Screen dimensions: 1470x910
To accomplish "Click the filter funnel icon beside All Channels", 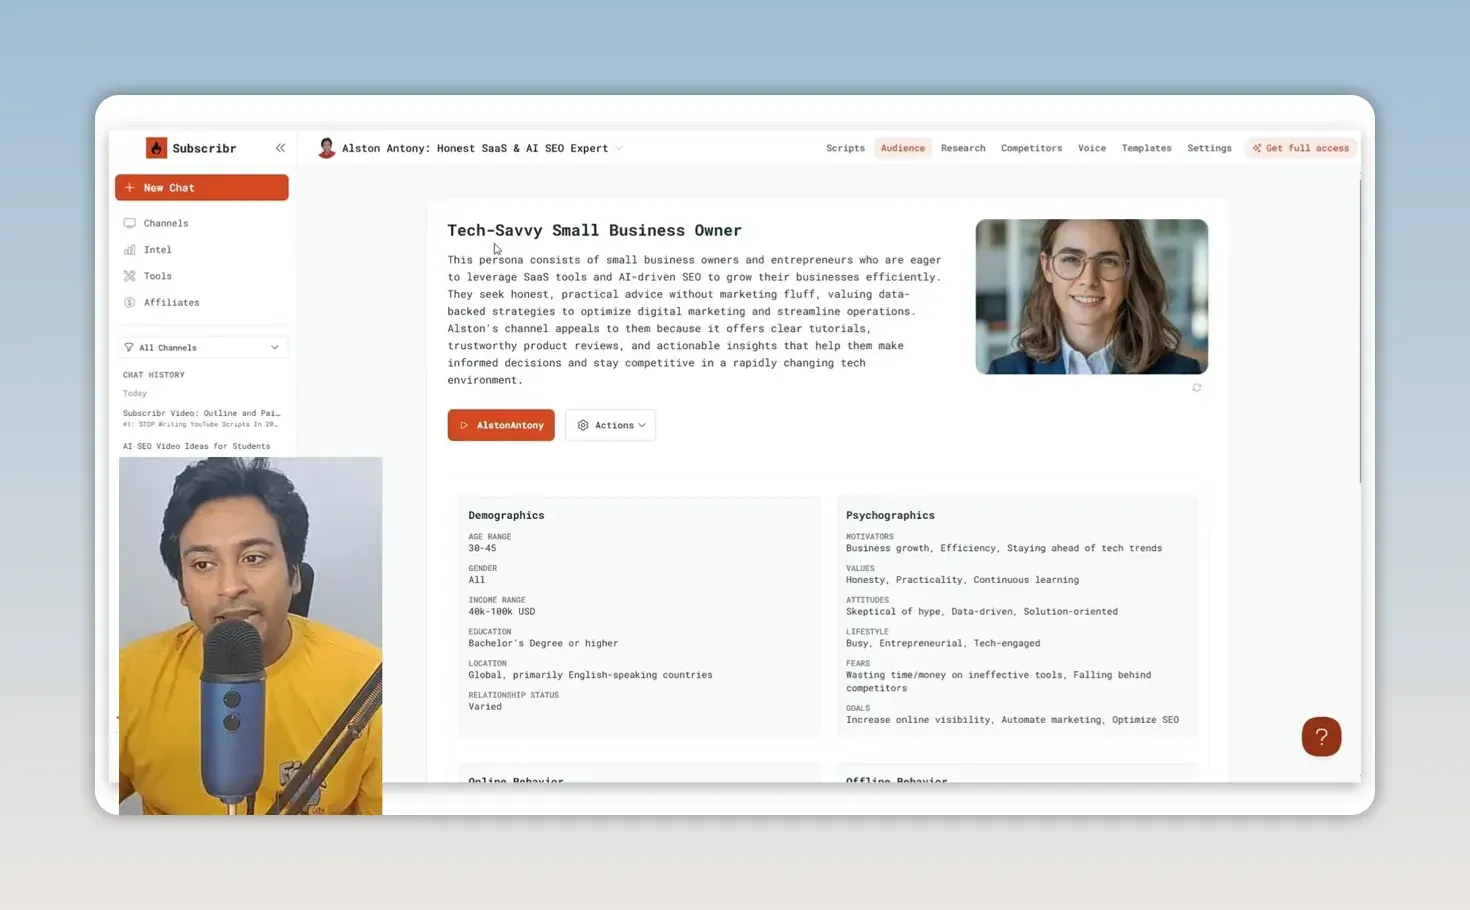I will pos(128,347).
